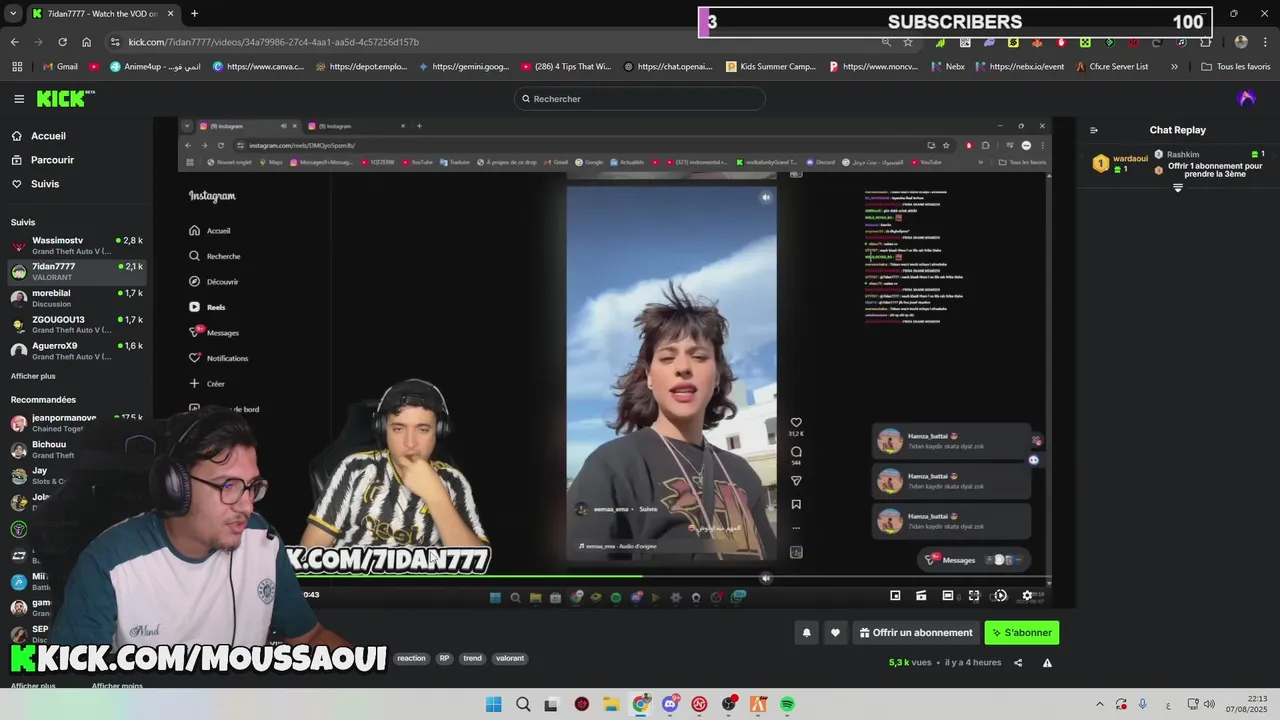Click the green S'abonner button
Image resolution: width=1280 pixels, height=720 pixels.
click(1021, 633)
